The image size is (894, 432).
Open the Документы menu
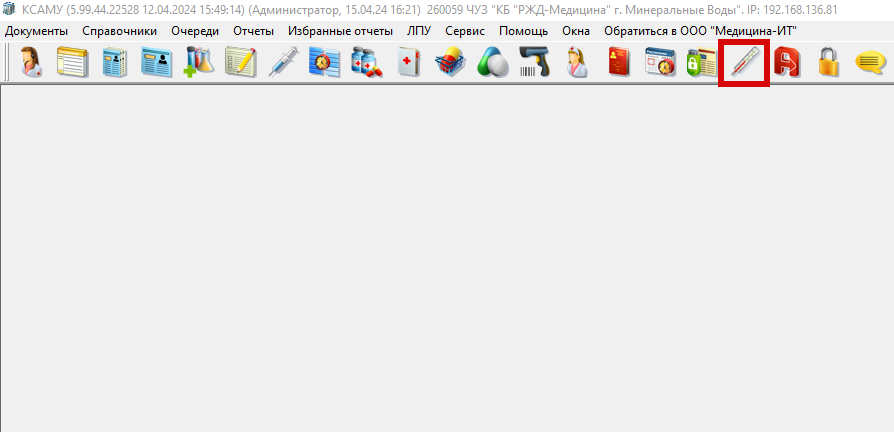(x=36, y=31)
